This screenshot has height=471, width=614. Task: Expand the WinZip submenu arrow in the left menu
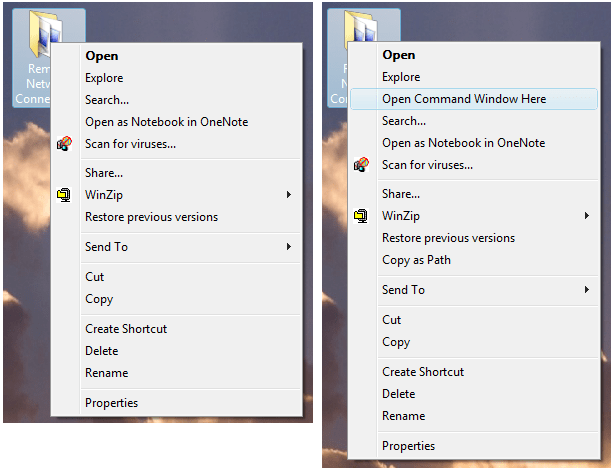coord(289,195)
